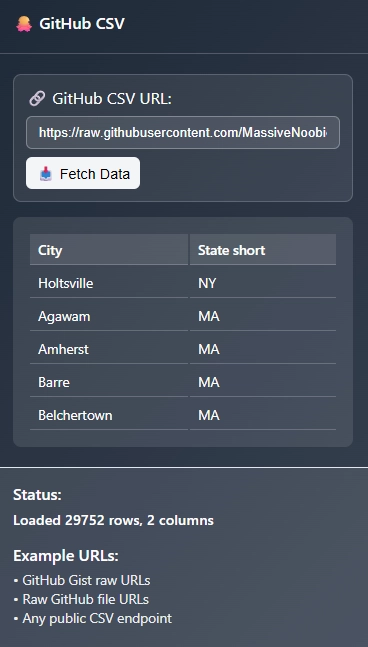The height and width of the screenshot is (647, 368).
Task: Click the GitHub CSV title text
Action: 82,24
